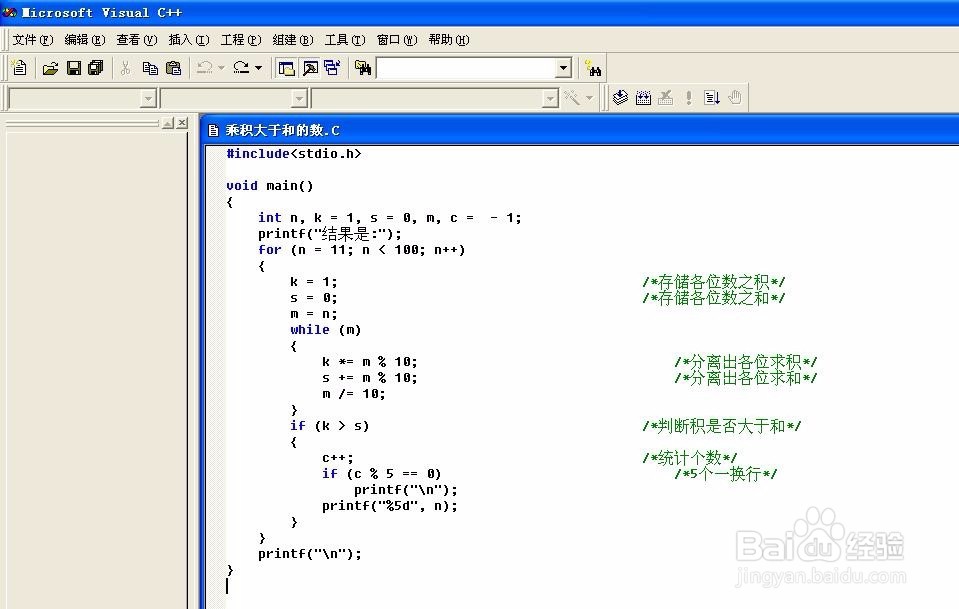
Task: Click the Search binoculars icon
Action: (593, 68)
